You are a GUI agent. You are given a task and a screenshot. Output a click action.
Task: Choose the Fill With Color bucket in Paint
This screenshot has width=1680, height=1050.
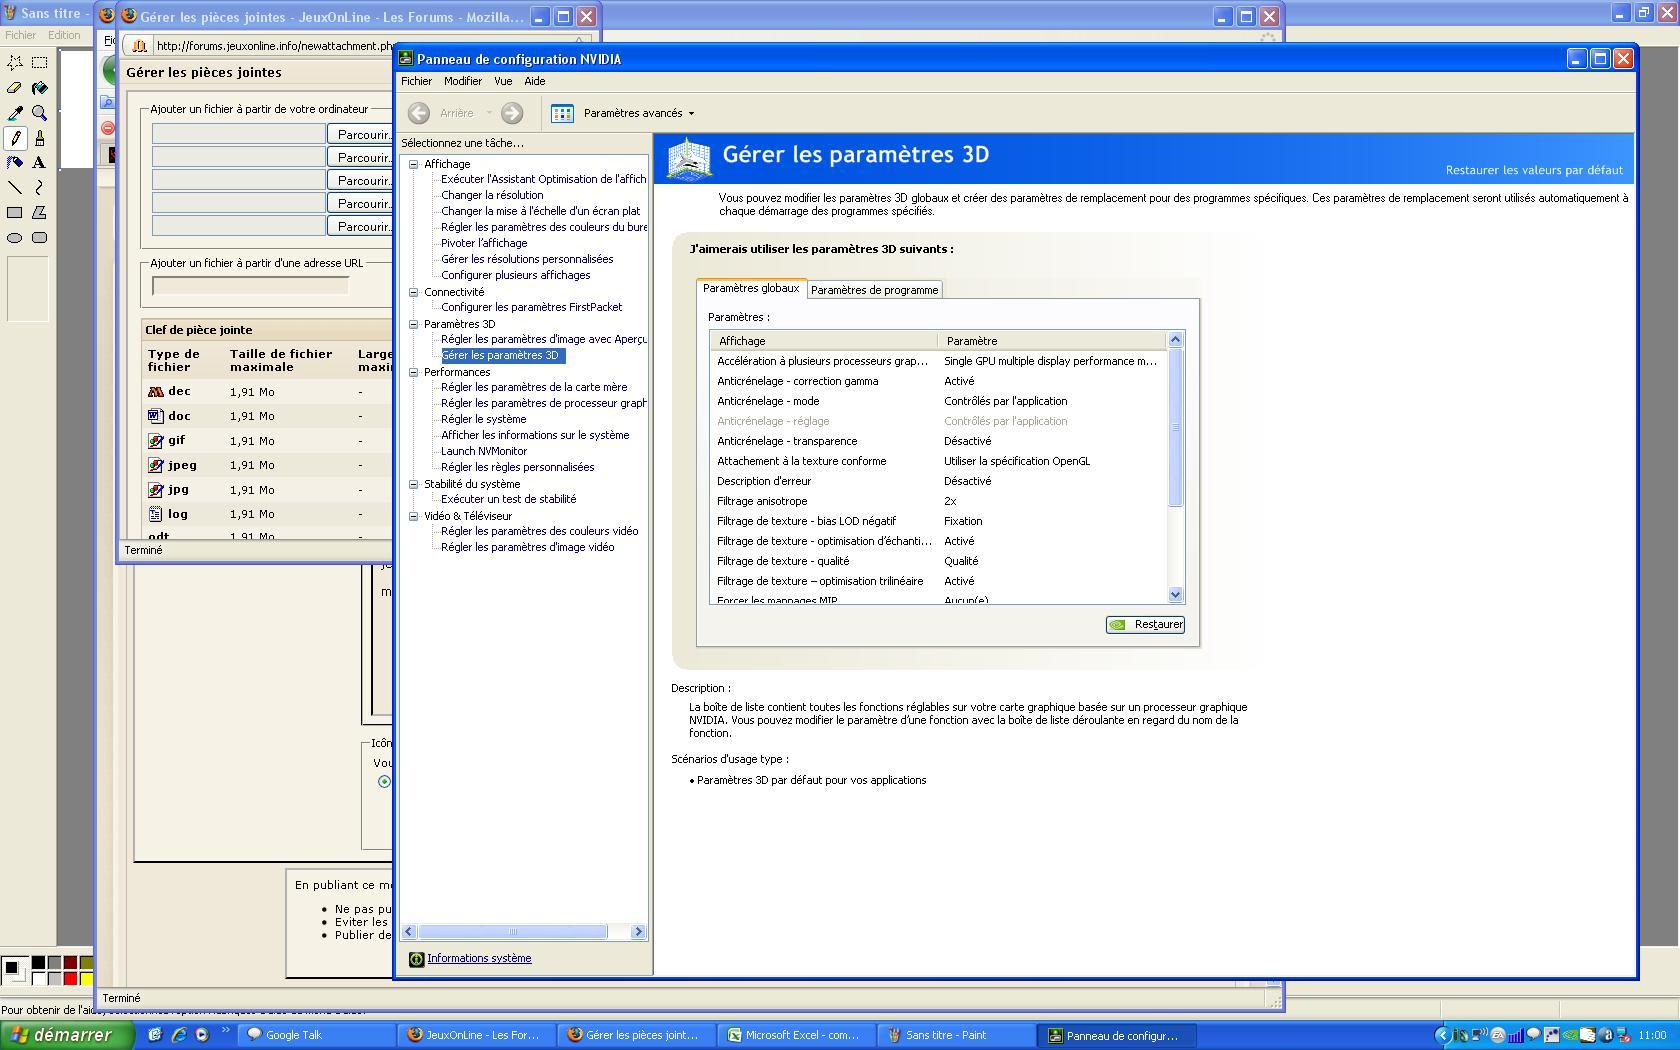[40, 88]
